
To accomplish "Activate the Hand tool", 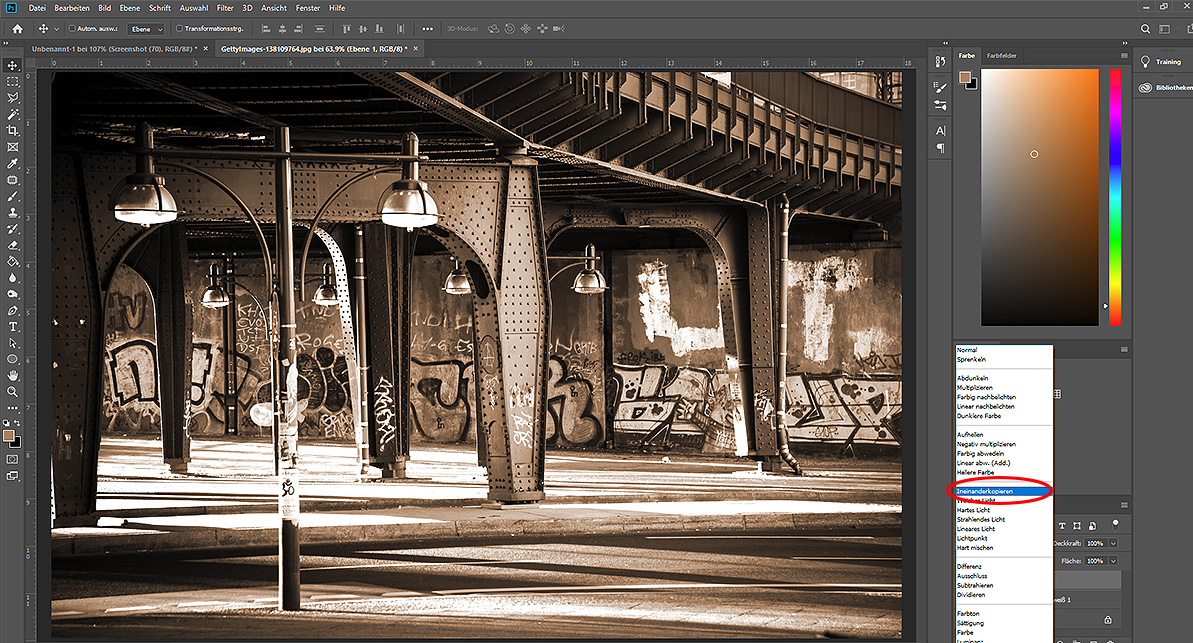I will point(13,375).
